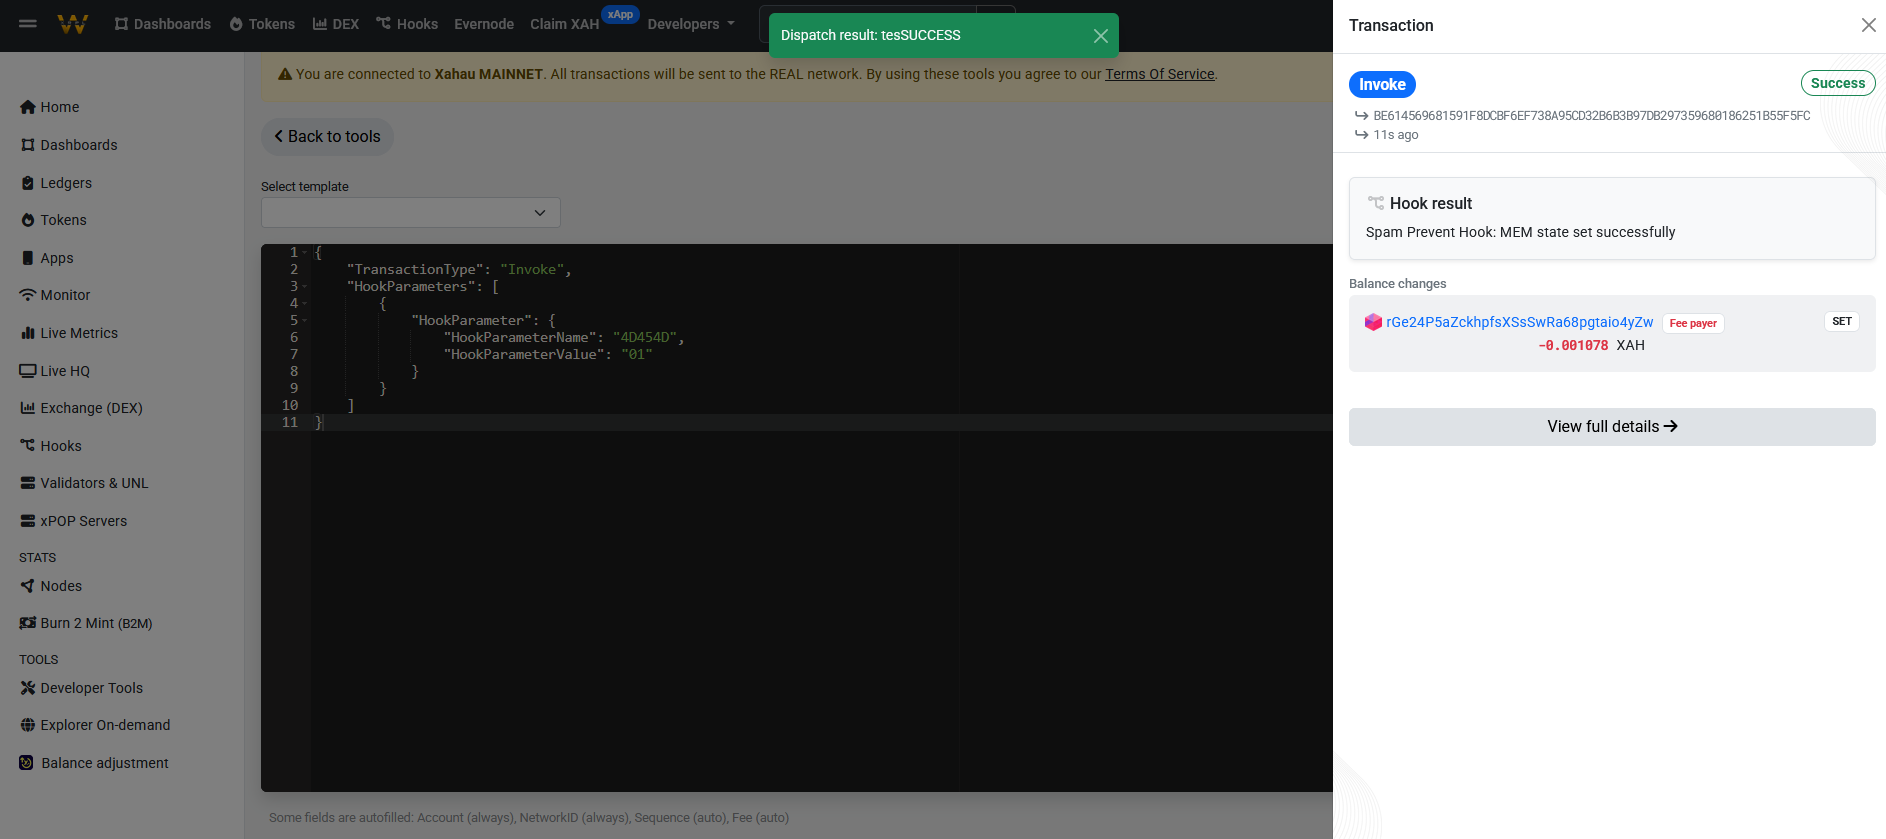
Task: Dismiss the Dispatch result tesSUCCESS notification
Action: (1100, 36)
